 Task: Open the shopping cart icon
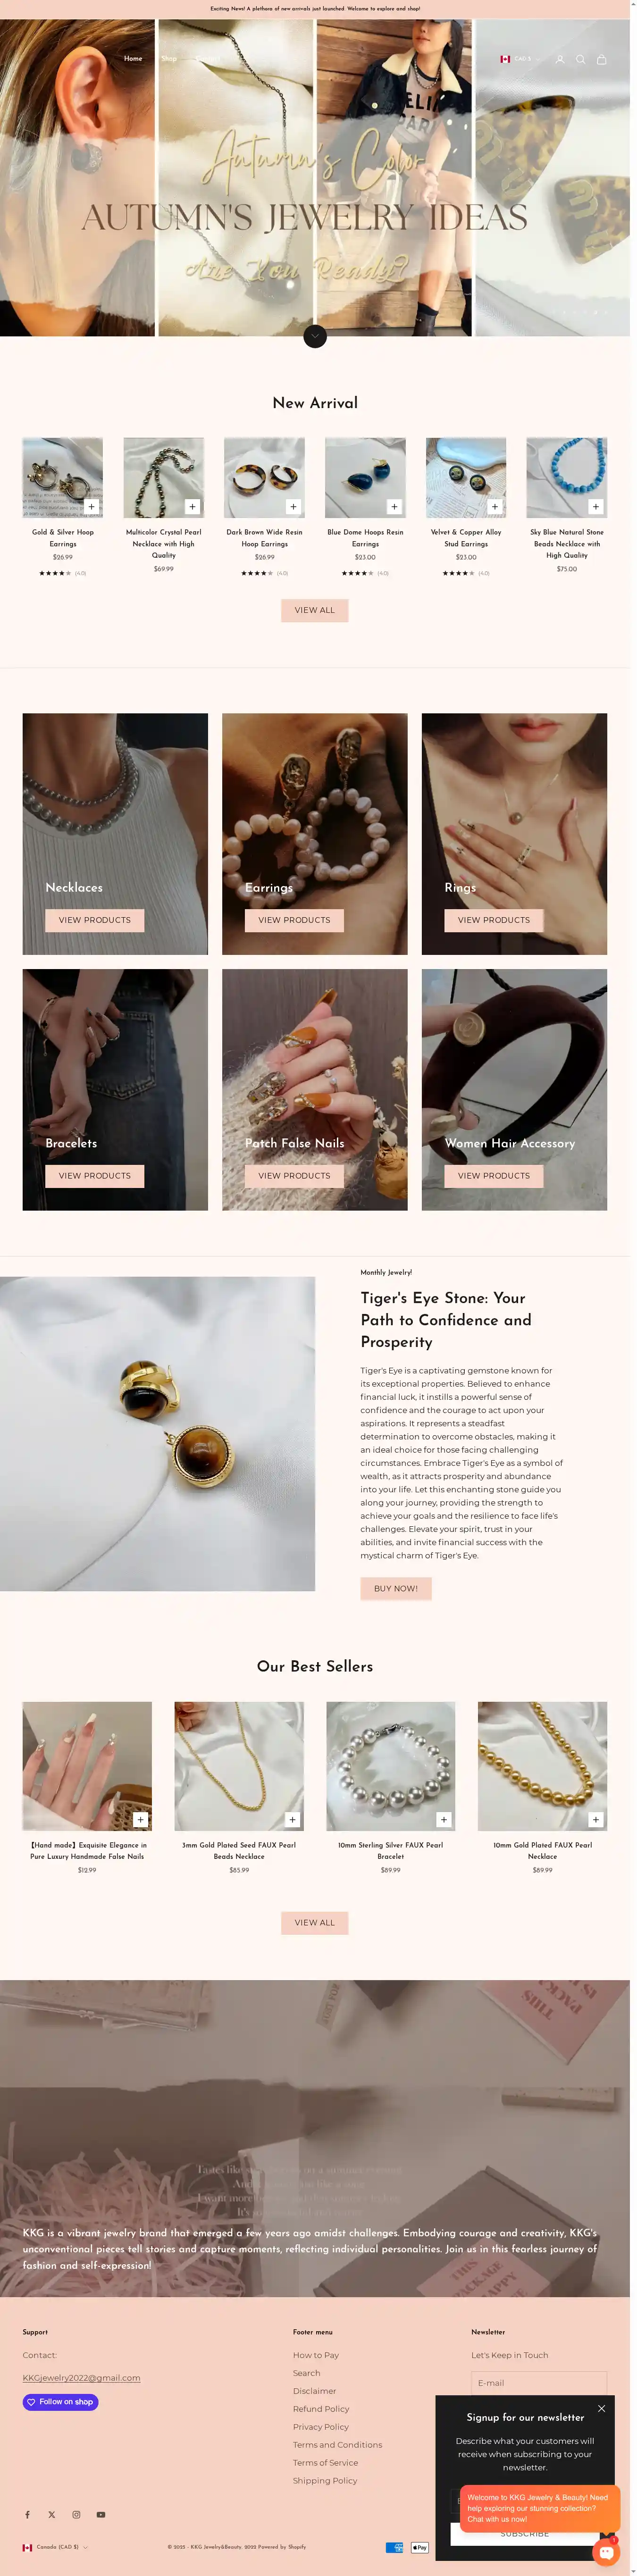coord(602,60)
